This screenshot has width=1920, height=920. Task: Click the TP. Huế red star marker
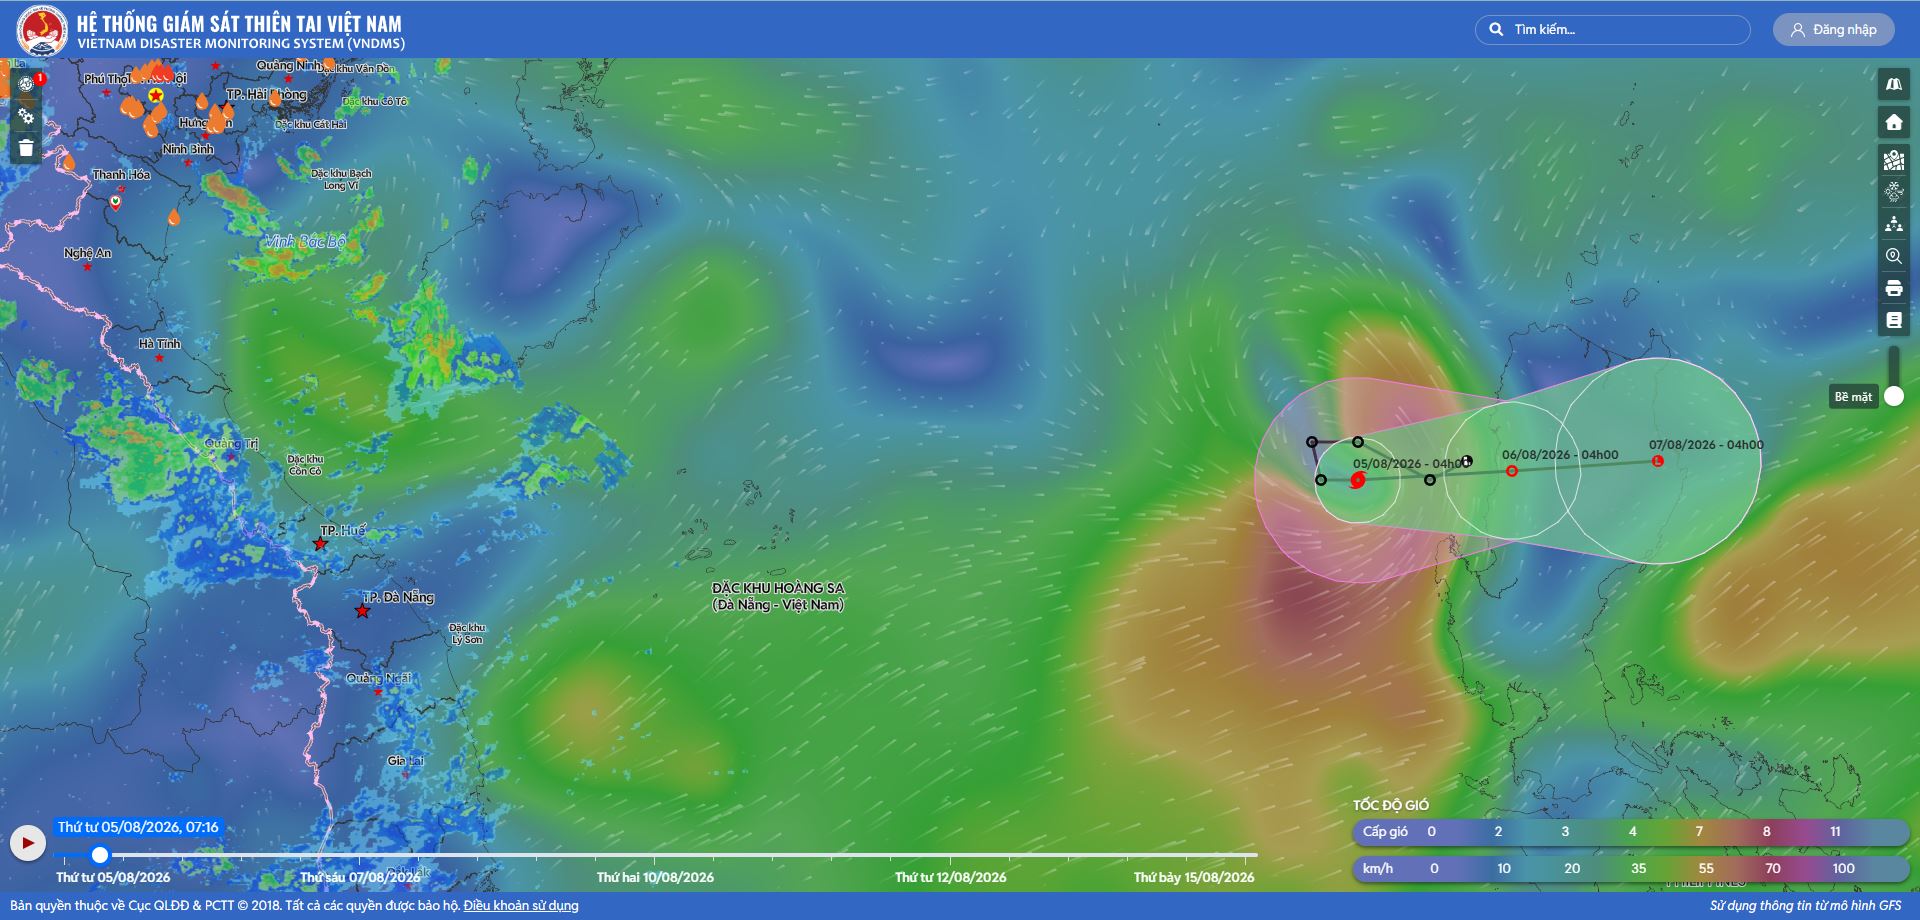coord(320,544)
